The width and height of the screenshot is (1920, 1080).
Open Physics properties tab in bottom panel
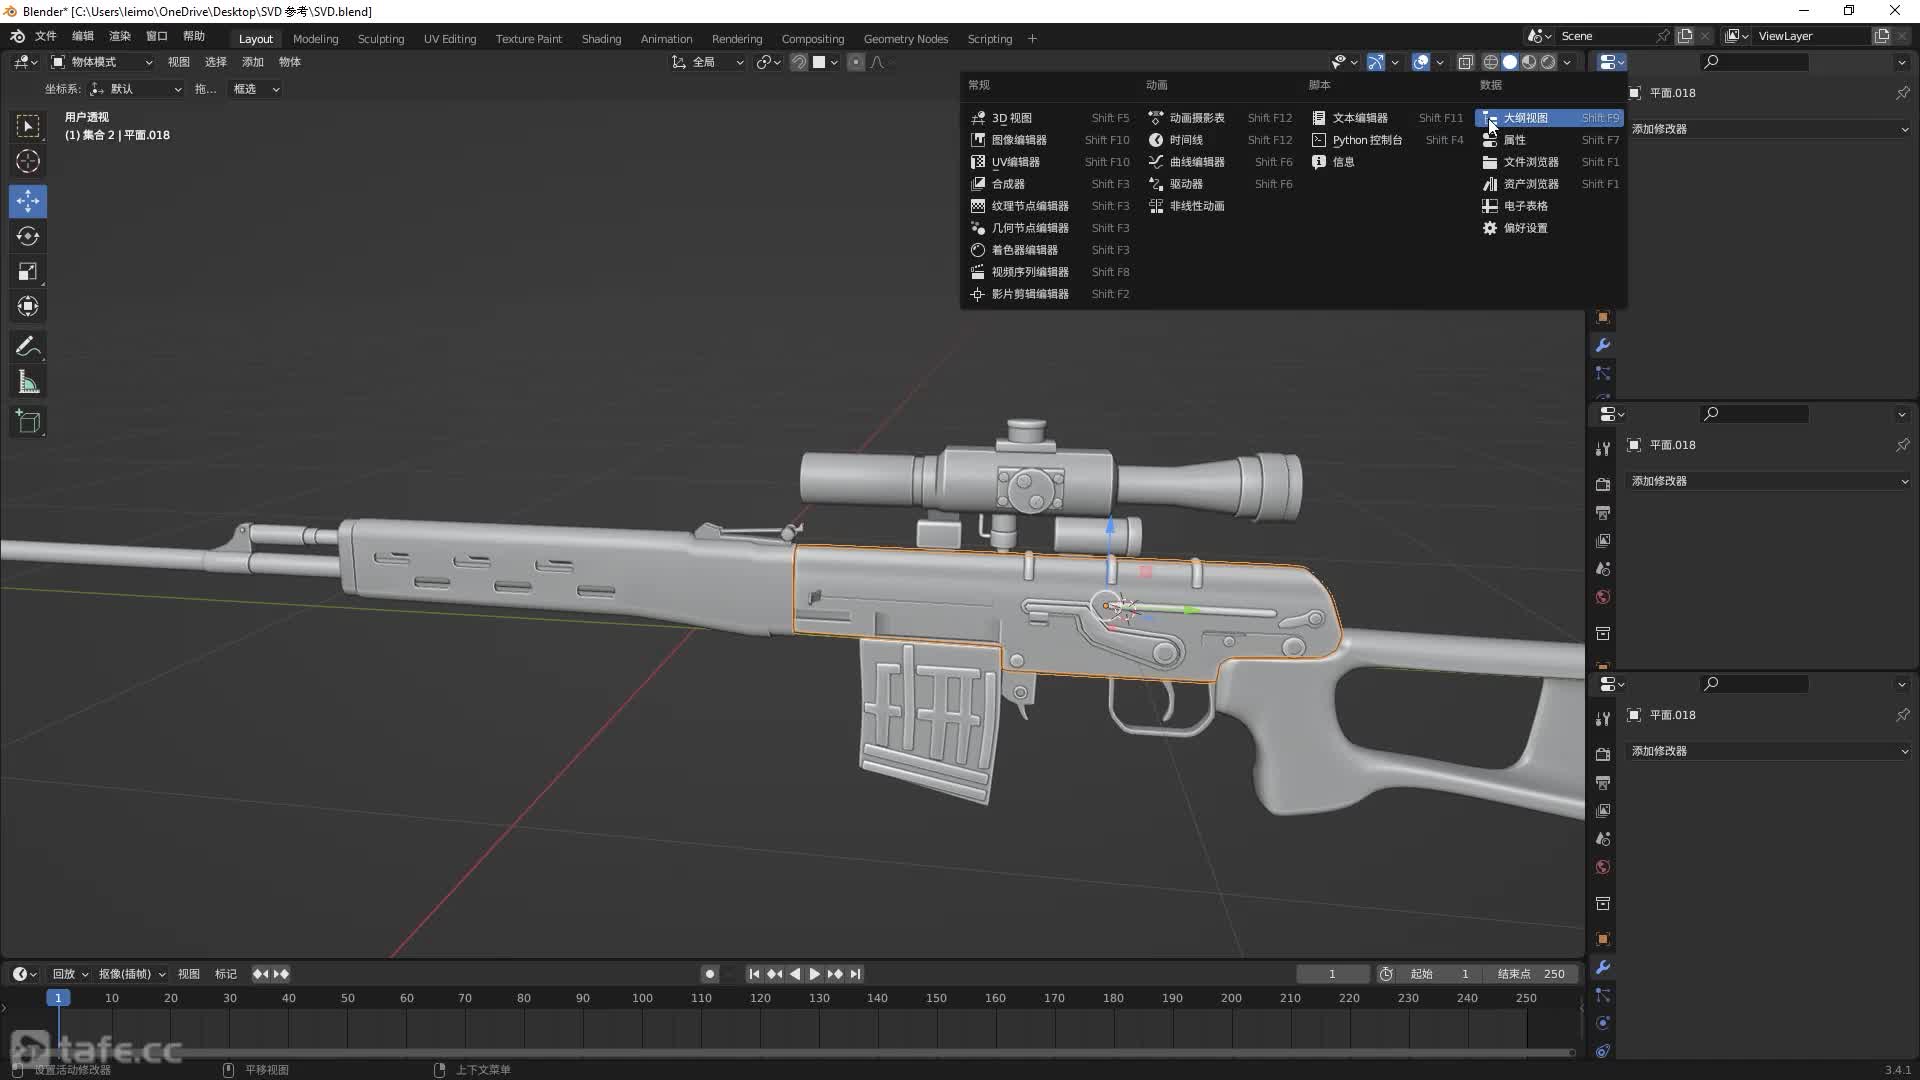[x=1603, y=1023]
